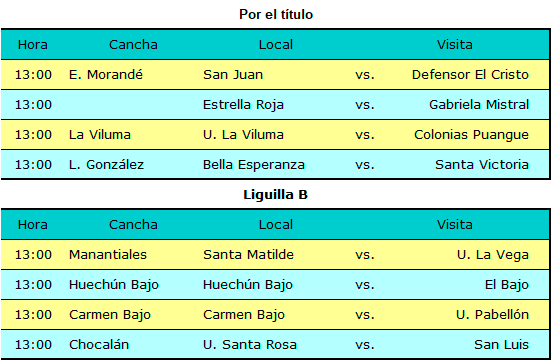Select the Manantiales field cell
Screen dimensions: 551x360
(x=108, y=255)
